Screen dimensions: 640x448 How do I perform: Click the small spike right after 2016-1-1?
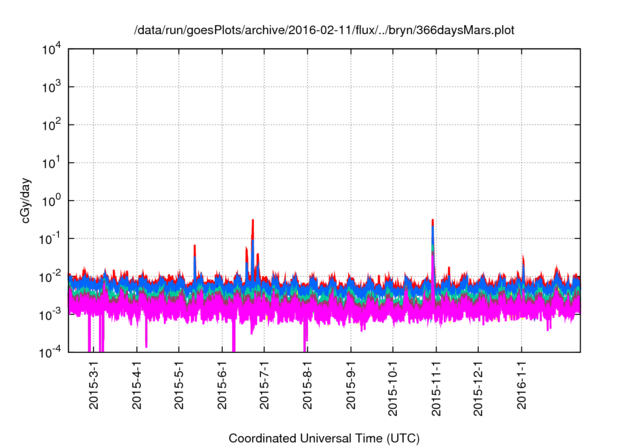click(523, 265)
